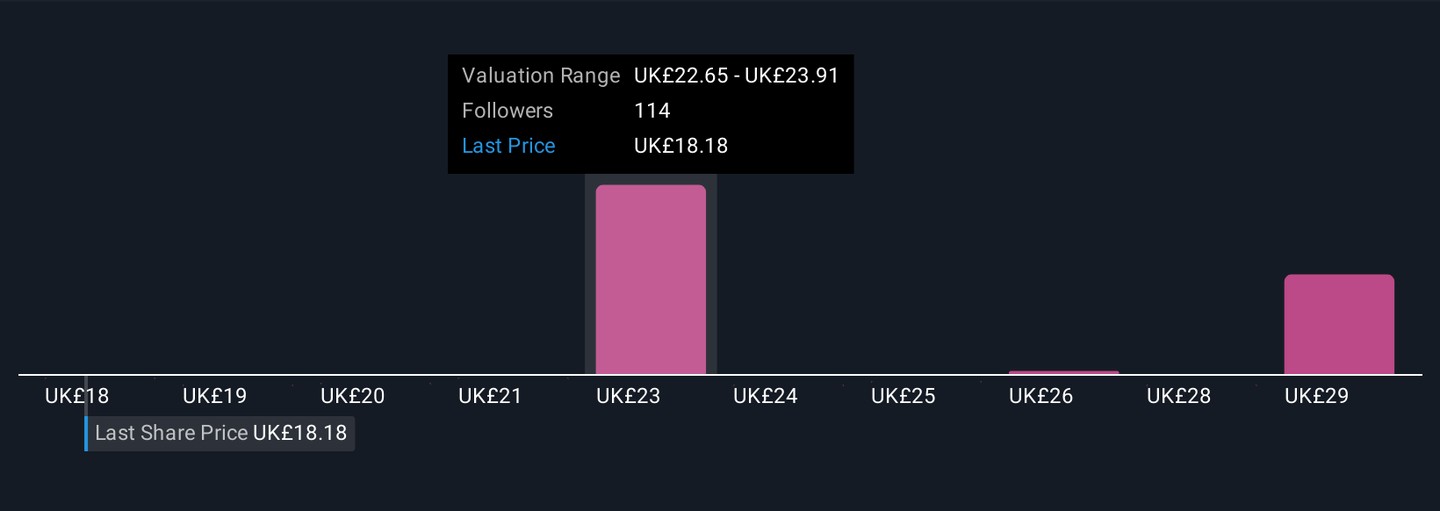
Task: Click the blue last share price marker line
Action: point(86,420)
